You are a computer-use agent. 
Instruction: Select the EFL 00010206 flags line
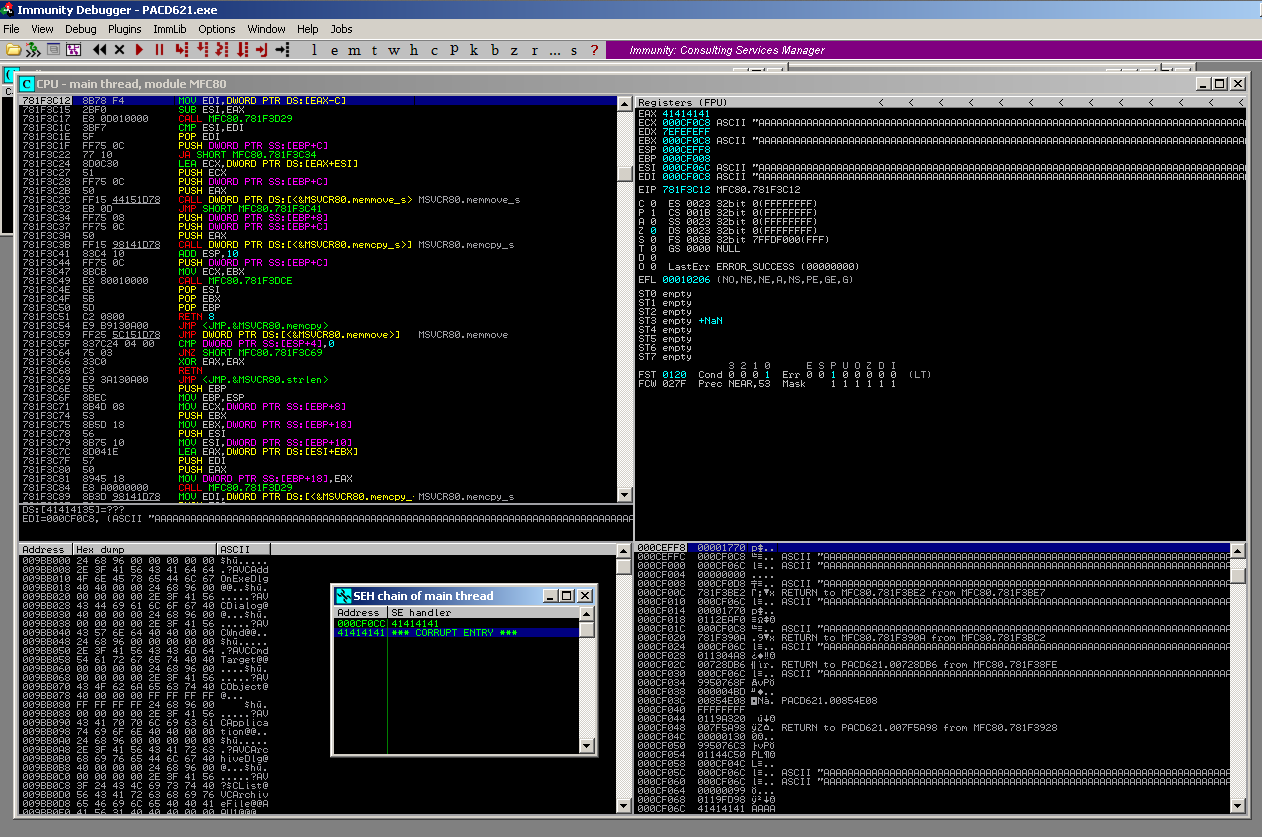(745, 280)
